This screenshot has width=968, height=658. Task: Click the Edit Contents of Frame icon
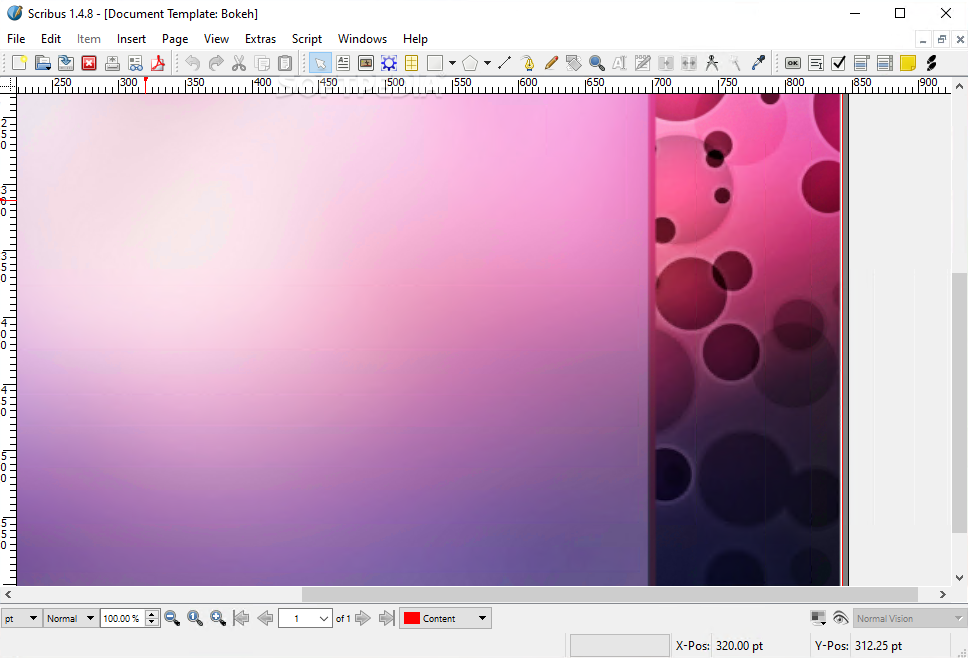point(619,63)
